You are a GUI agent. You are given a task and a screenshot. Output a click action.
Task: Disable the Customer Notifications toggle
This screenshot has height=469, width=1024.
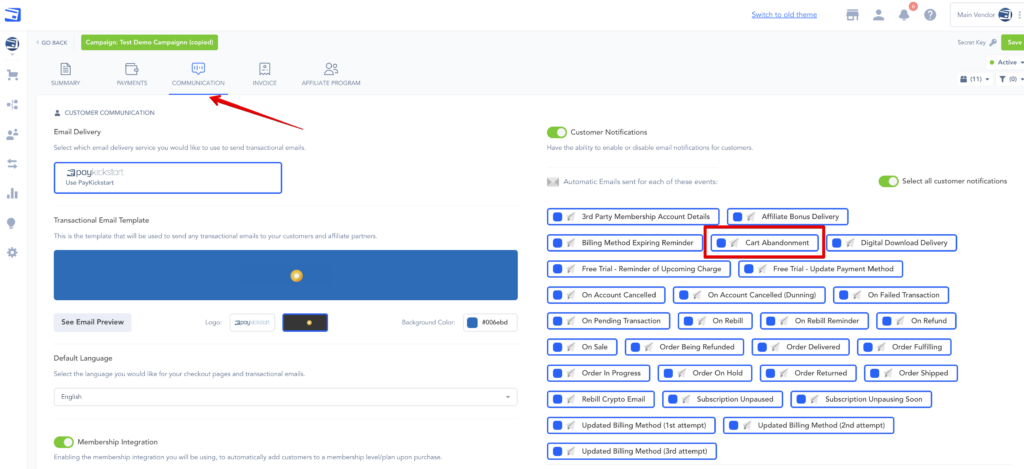pyautogui.click(x=557, y=132)
